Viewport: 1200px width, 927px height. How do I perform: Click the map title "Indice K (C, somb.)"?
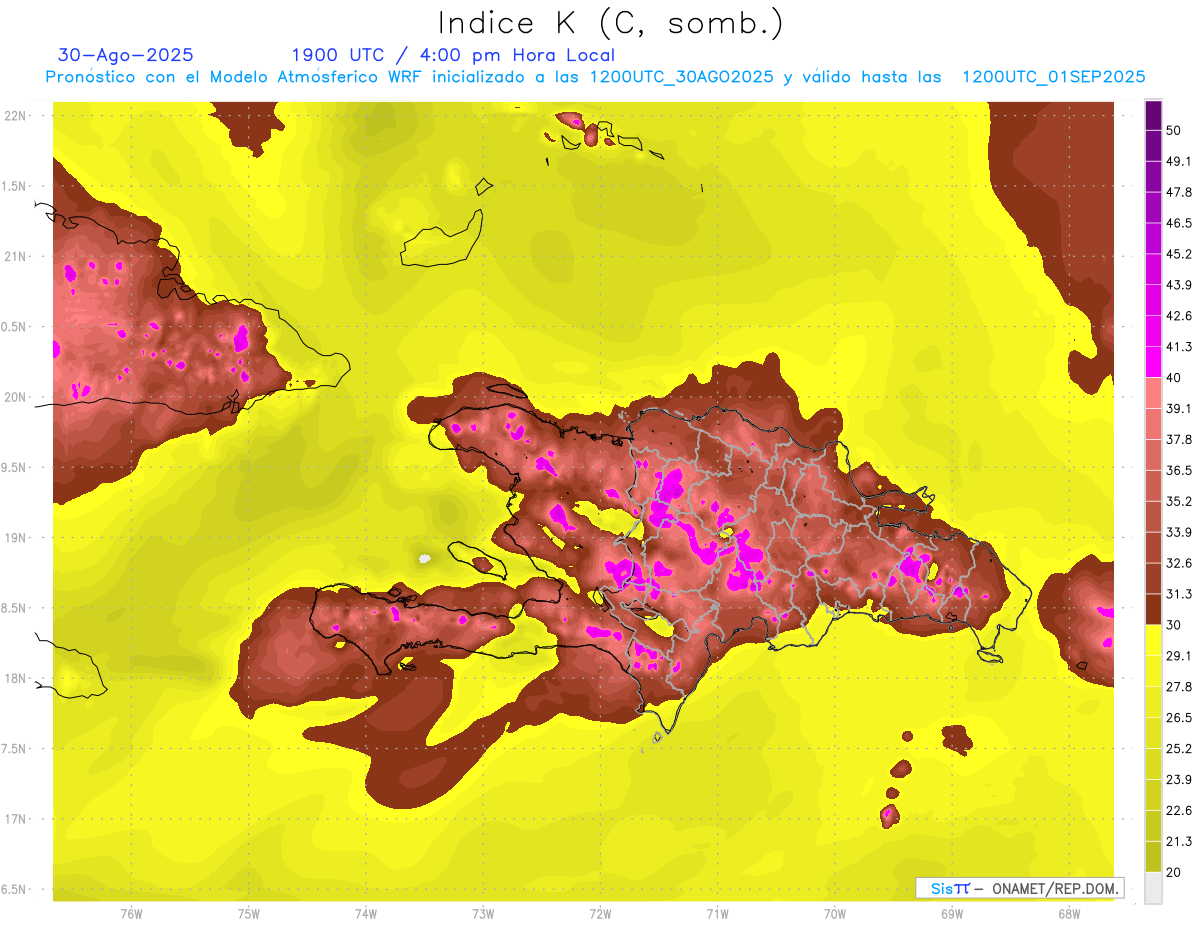tap(610, 22)
